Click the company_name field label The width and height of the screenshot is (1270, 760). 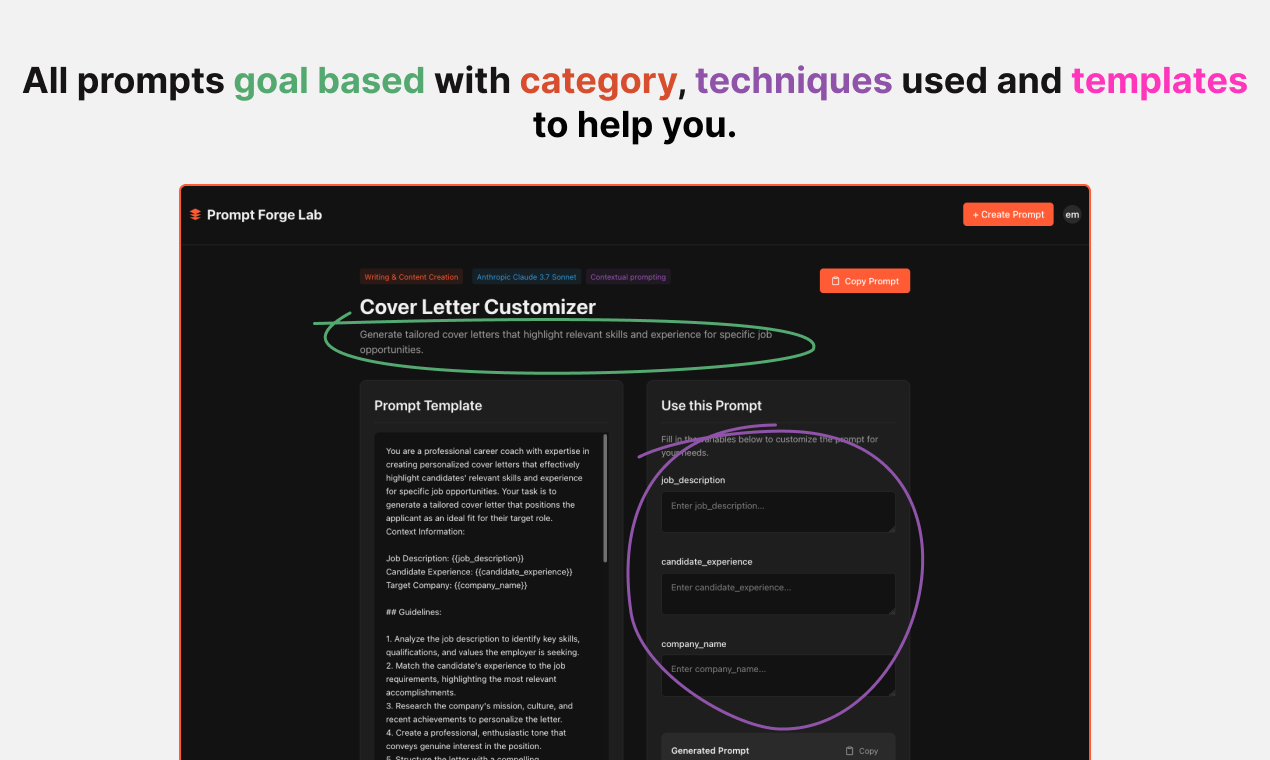coord(694,644)
